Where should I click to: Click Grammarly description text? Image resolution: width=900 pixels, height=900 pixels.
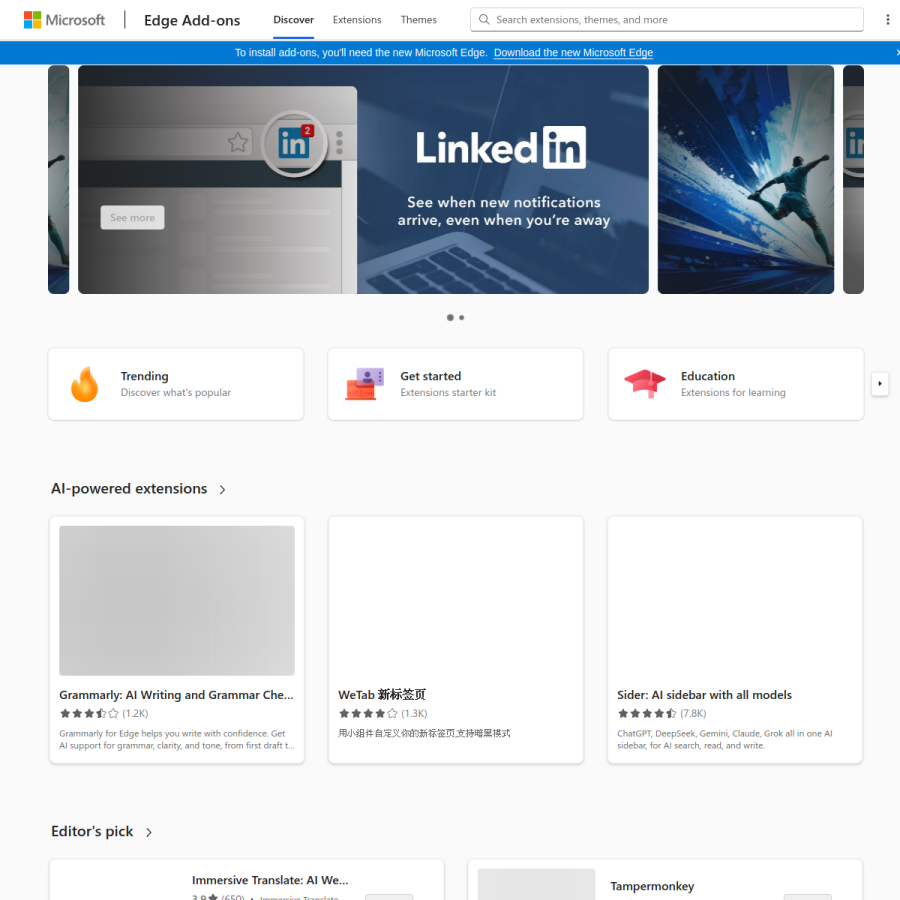pos(177,739)
